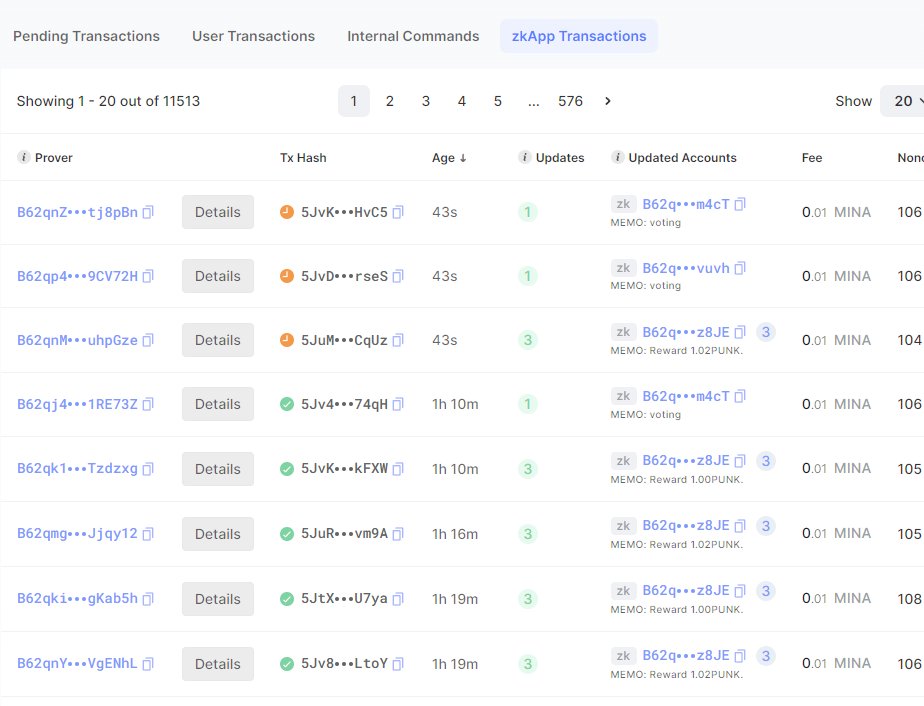
Task: Copy tx hash 5JvK•••kFXW
Action: 398,469
